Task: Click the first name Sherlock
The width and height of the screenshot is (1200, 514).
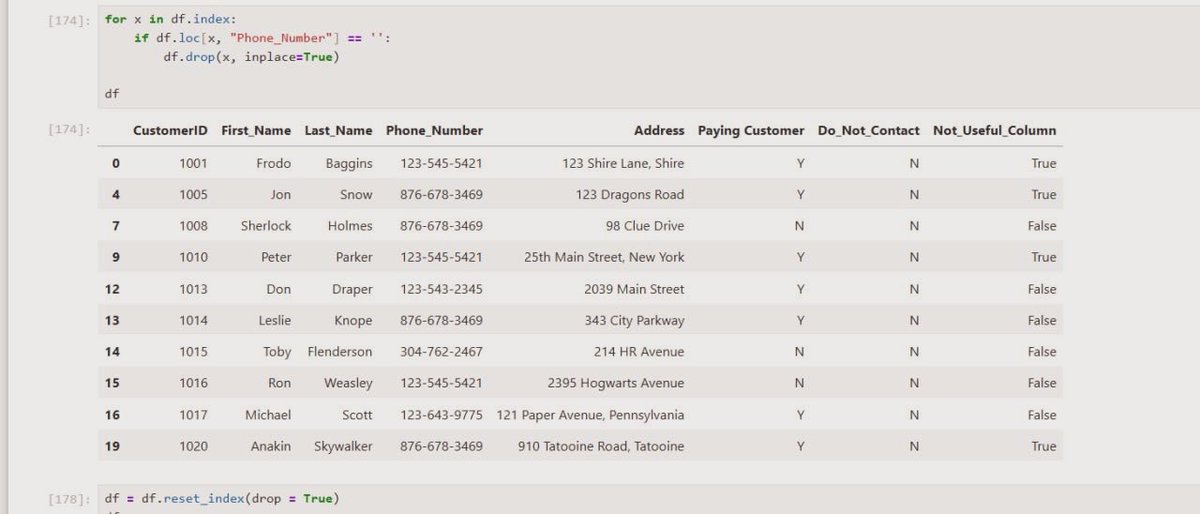Action: pos(266,226)
